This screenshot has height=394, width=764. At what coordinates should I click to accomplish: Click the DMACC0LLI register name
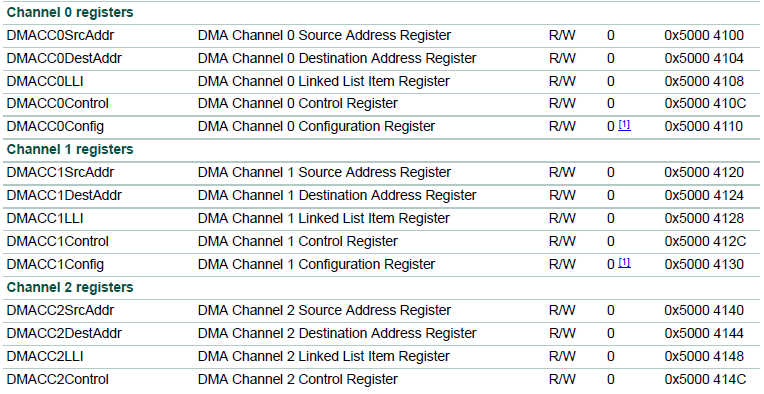point(45,81)
